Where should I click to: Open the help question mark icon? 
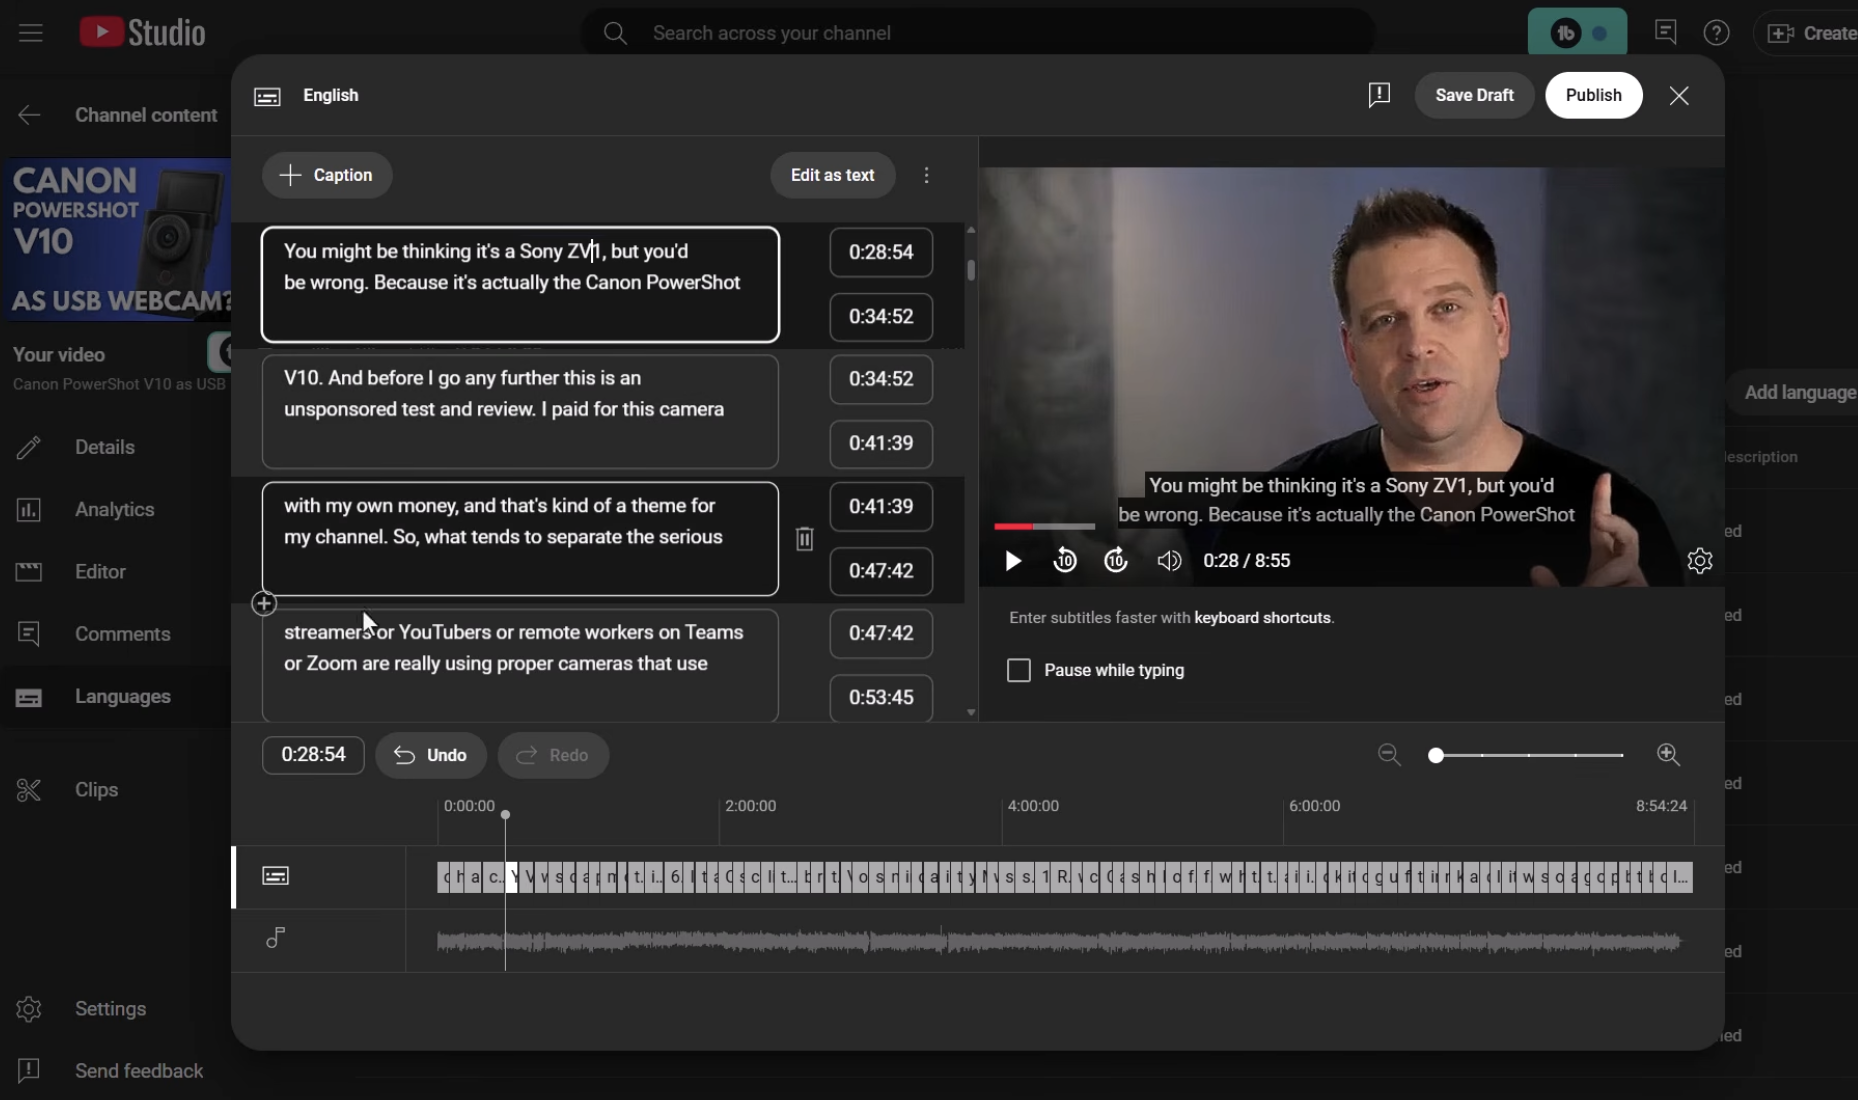pyautogui.click(x=1716, y=33)
